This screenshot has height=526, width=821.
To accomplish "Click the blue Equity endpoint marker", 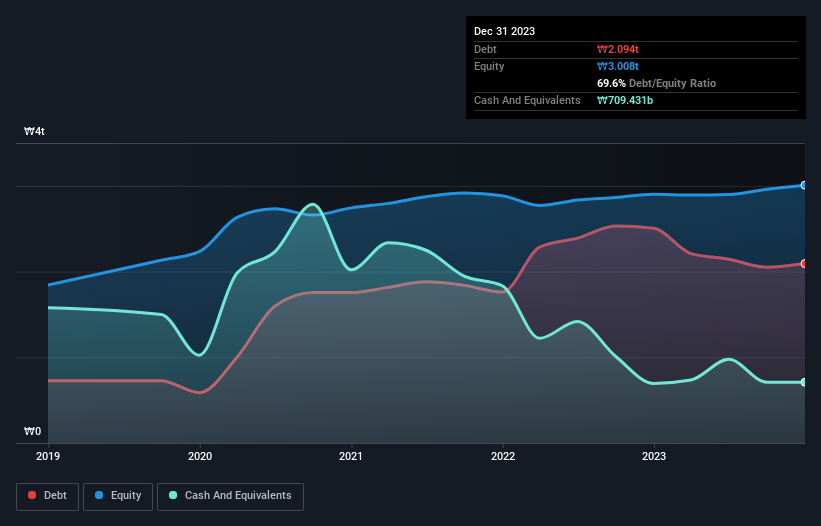I will (804, 185).
